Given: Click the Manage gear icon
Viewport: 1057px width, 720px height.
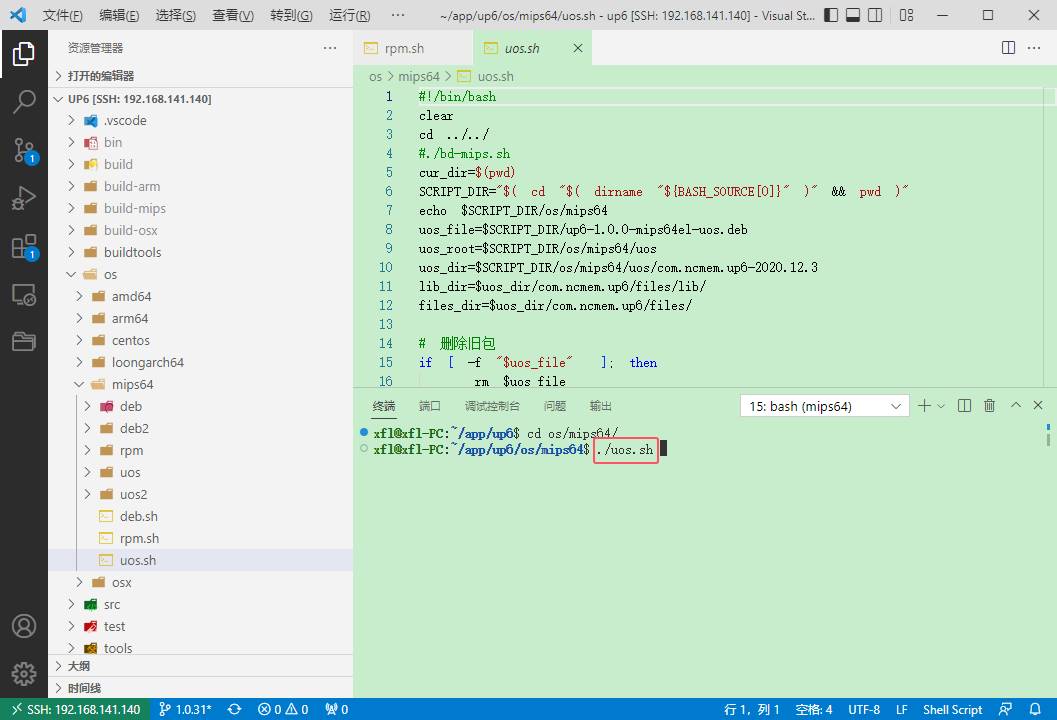Looking at the screenshot, I should tap(24, 673).
